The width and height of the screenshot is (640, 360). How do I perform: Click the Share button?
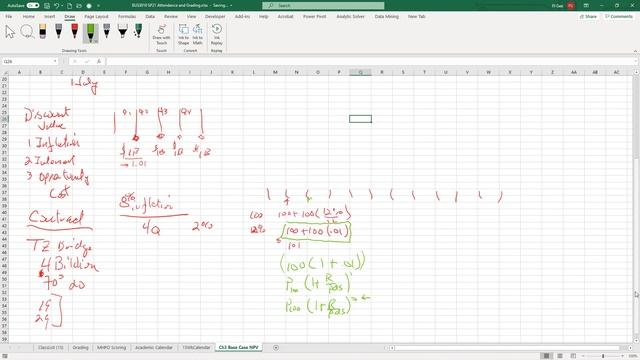coord(588,16)
